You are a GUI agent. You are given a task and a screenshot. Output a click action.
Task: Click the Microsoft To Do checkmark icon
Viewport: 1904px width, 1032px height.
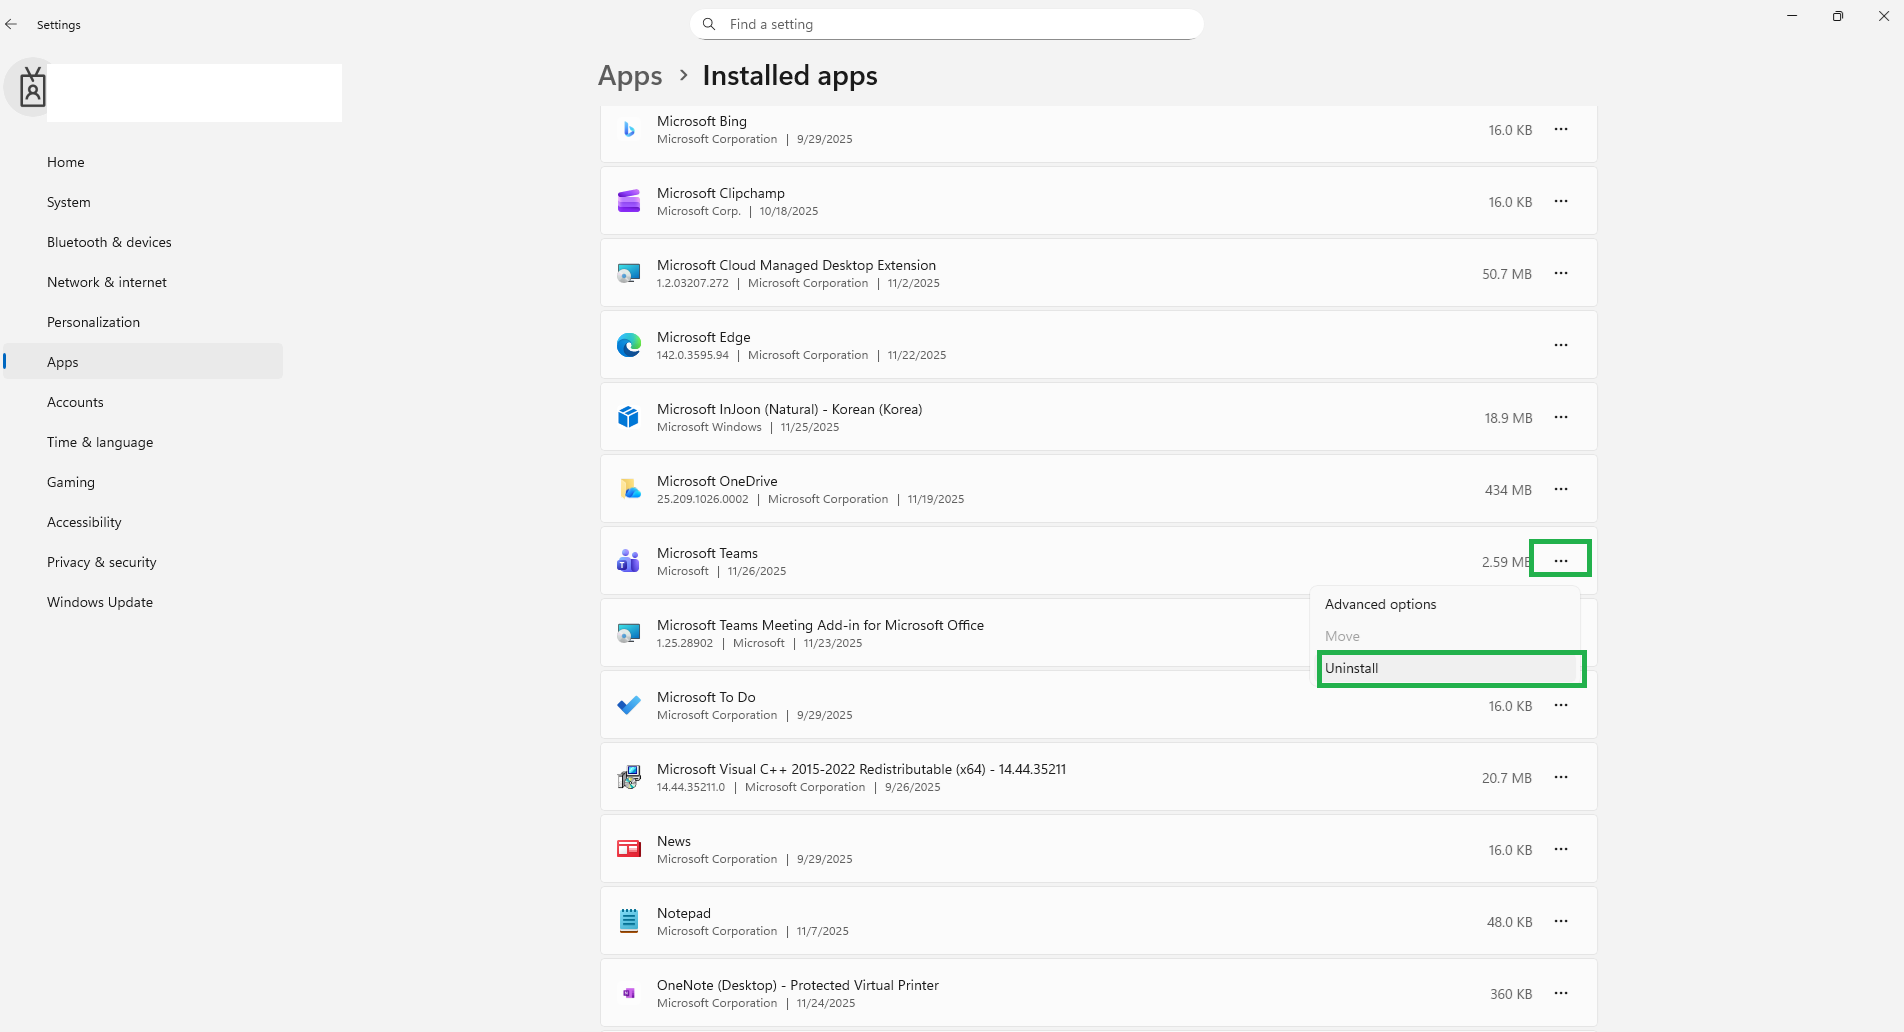coord(629,705)
